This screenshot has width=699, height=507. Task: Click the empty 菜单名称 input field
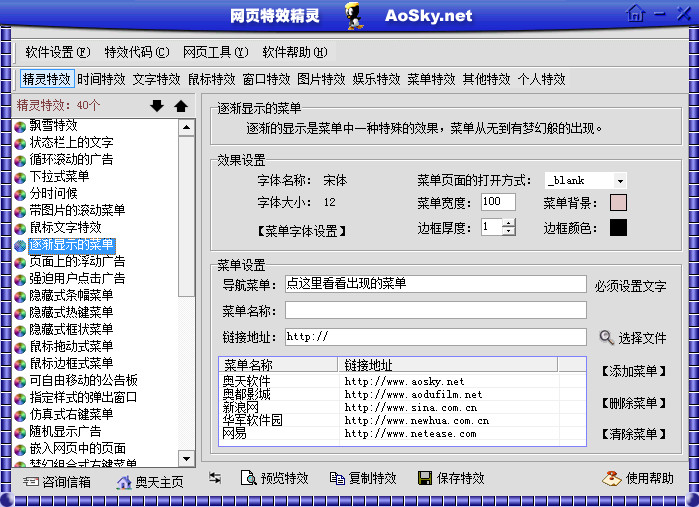[x=436, y=310]
